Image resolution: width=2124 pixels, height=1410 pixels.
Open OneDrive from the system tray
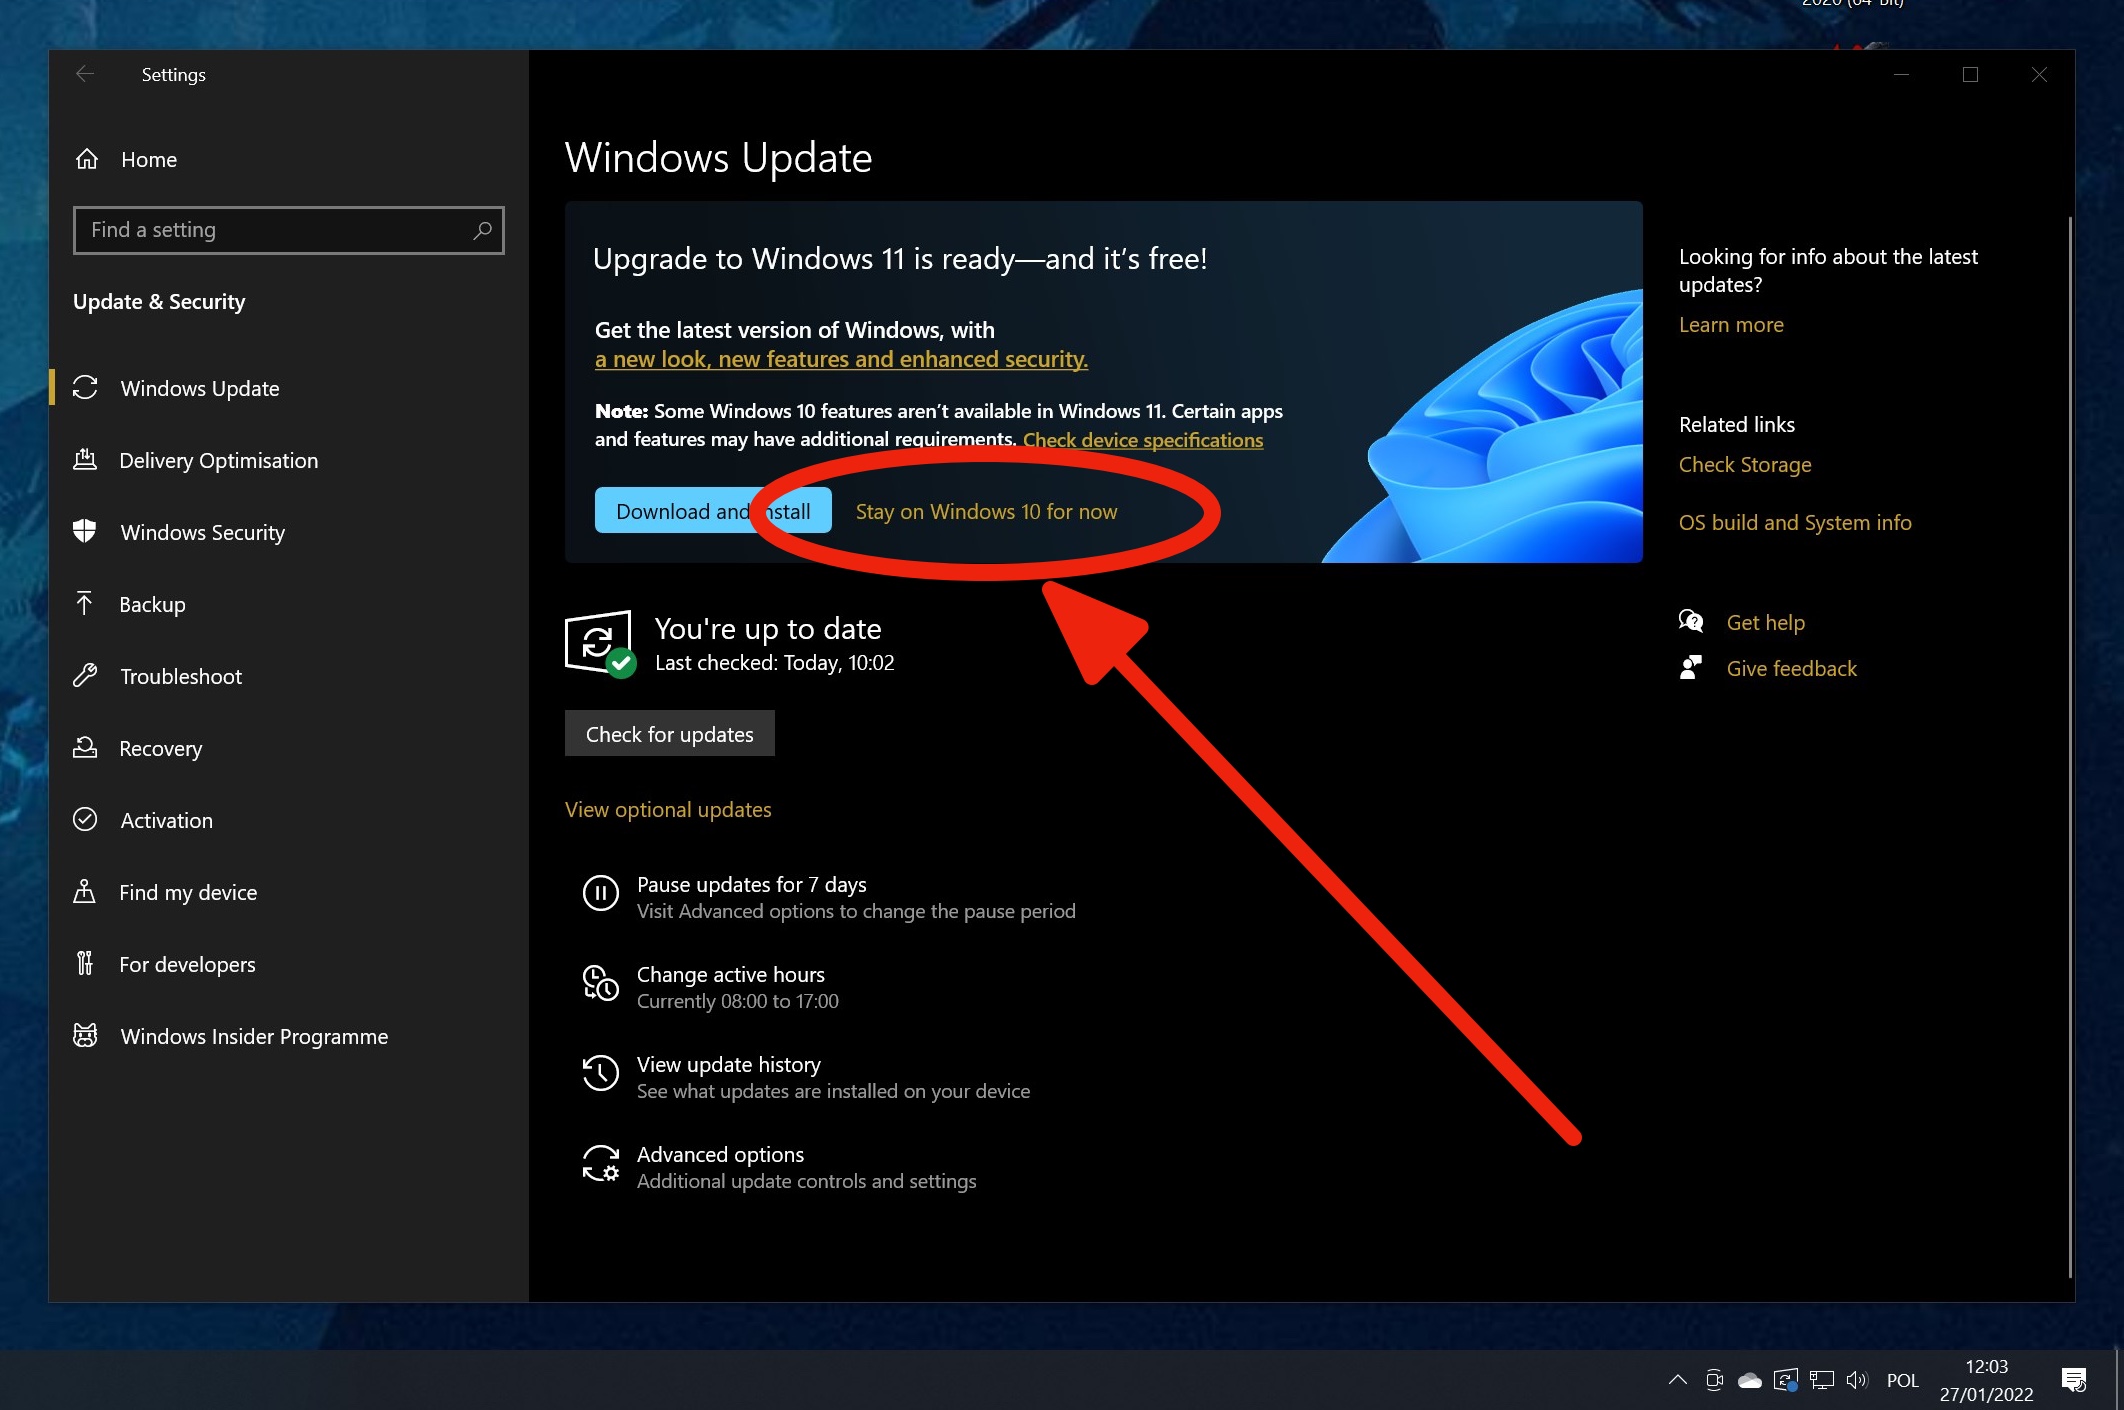[x=1750, y=1378]
